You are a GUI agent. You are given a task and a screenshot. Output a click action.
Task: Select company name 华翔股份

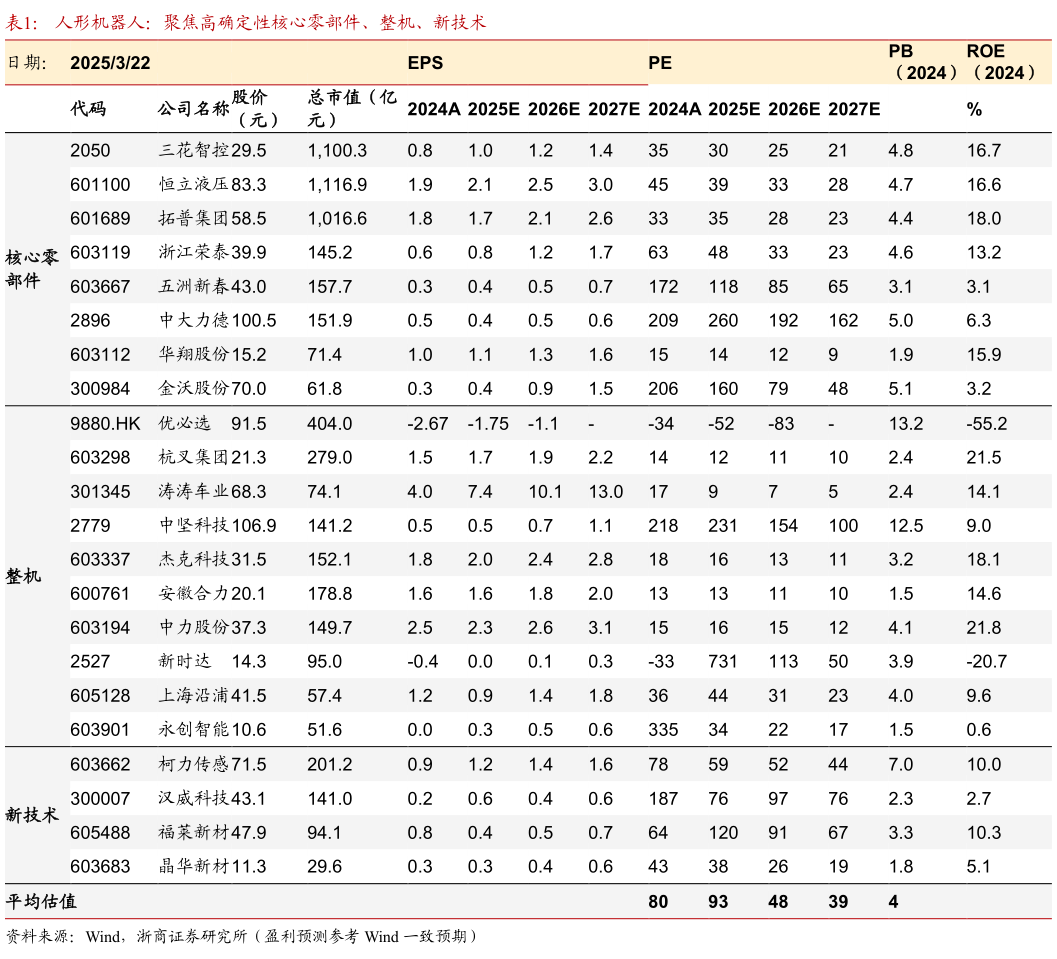(x=194, y=354)
